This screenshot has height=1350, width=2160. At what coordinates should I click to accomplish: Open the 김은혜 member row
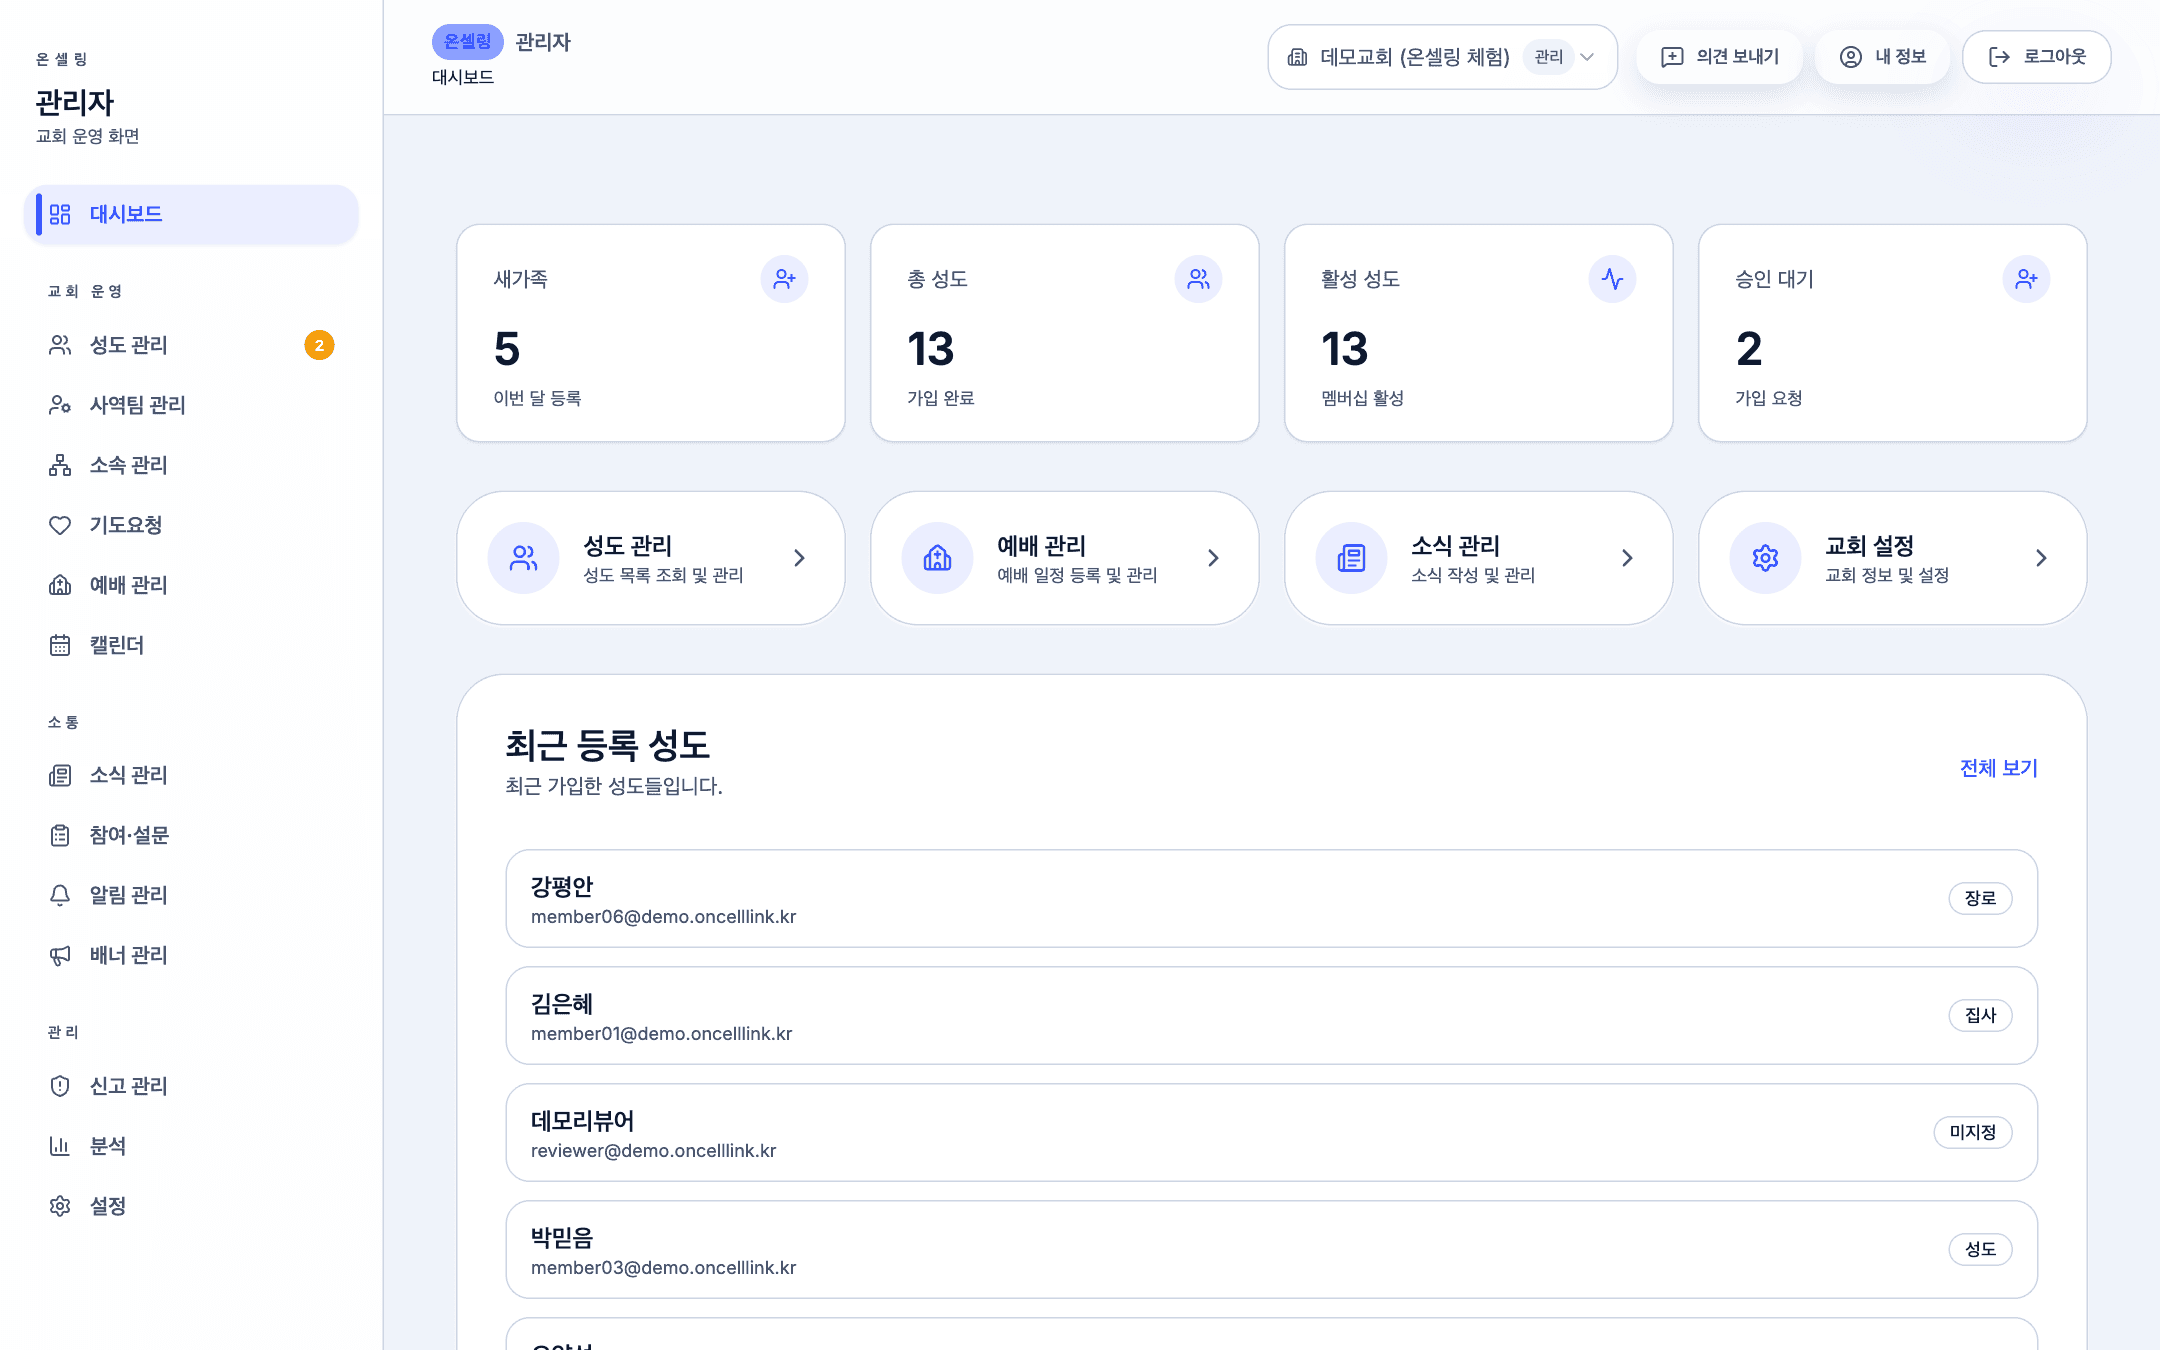click(x=1271, y=1016)
